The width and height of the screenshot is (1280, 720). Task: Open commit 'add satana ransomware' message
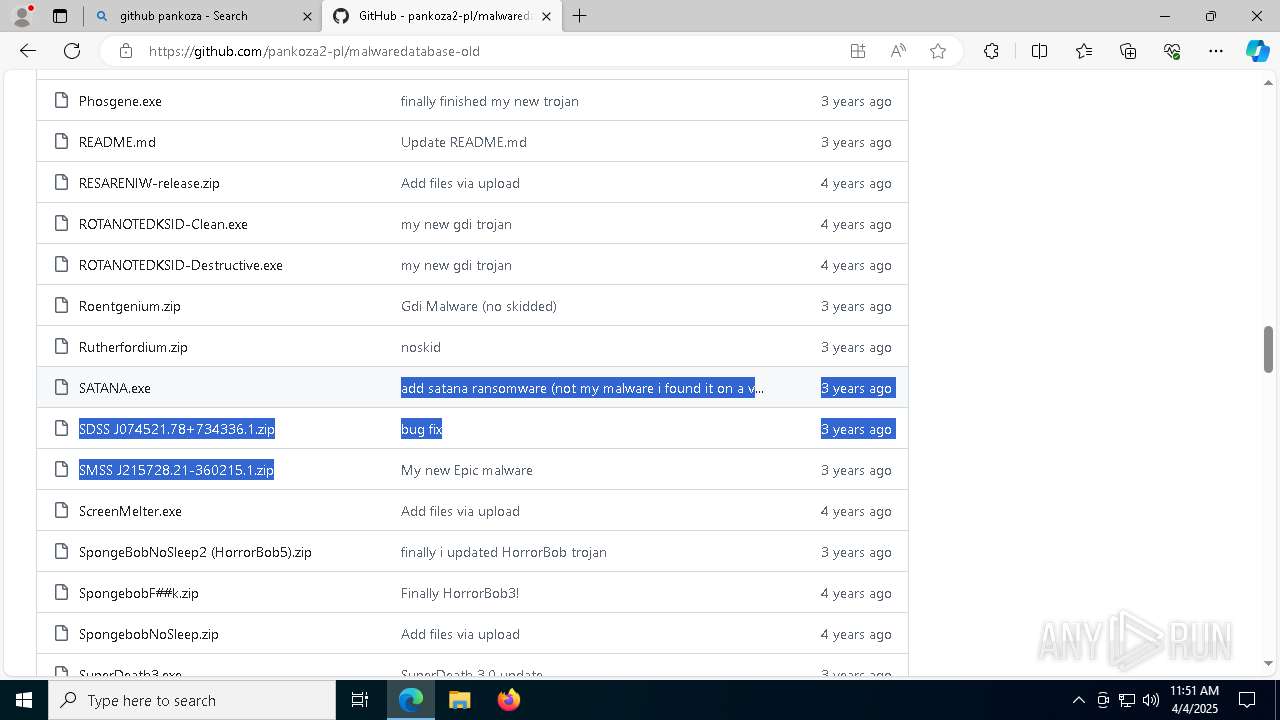pos(582,388)
